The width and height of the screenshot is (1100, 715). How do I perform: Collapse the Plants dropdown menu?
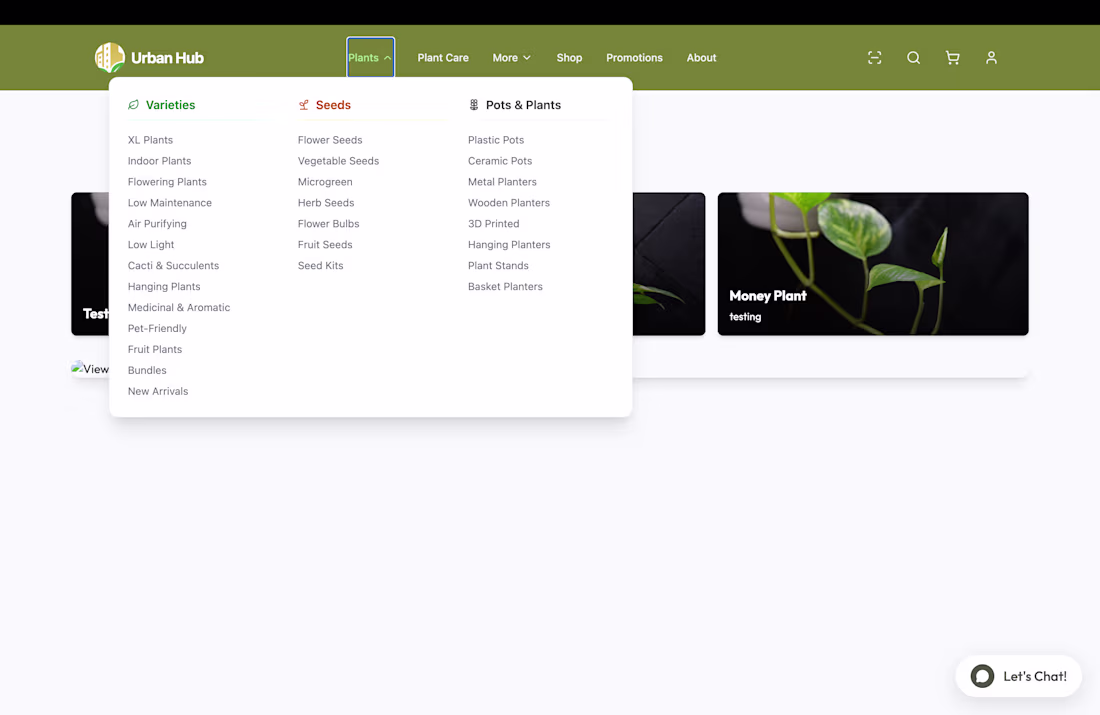click(x=370, y=58)
